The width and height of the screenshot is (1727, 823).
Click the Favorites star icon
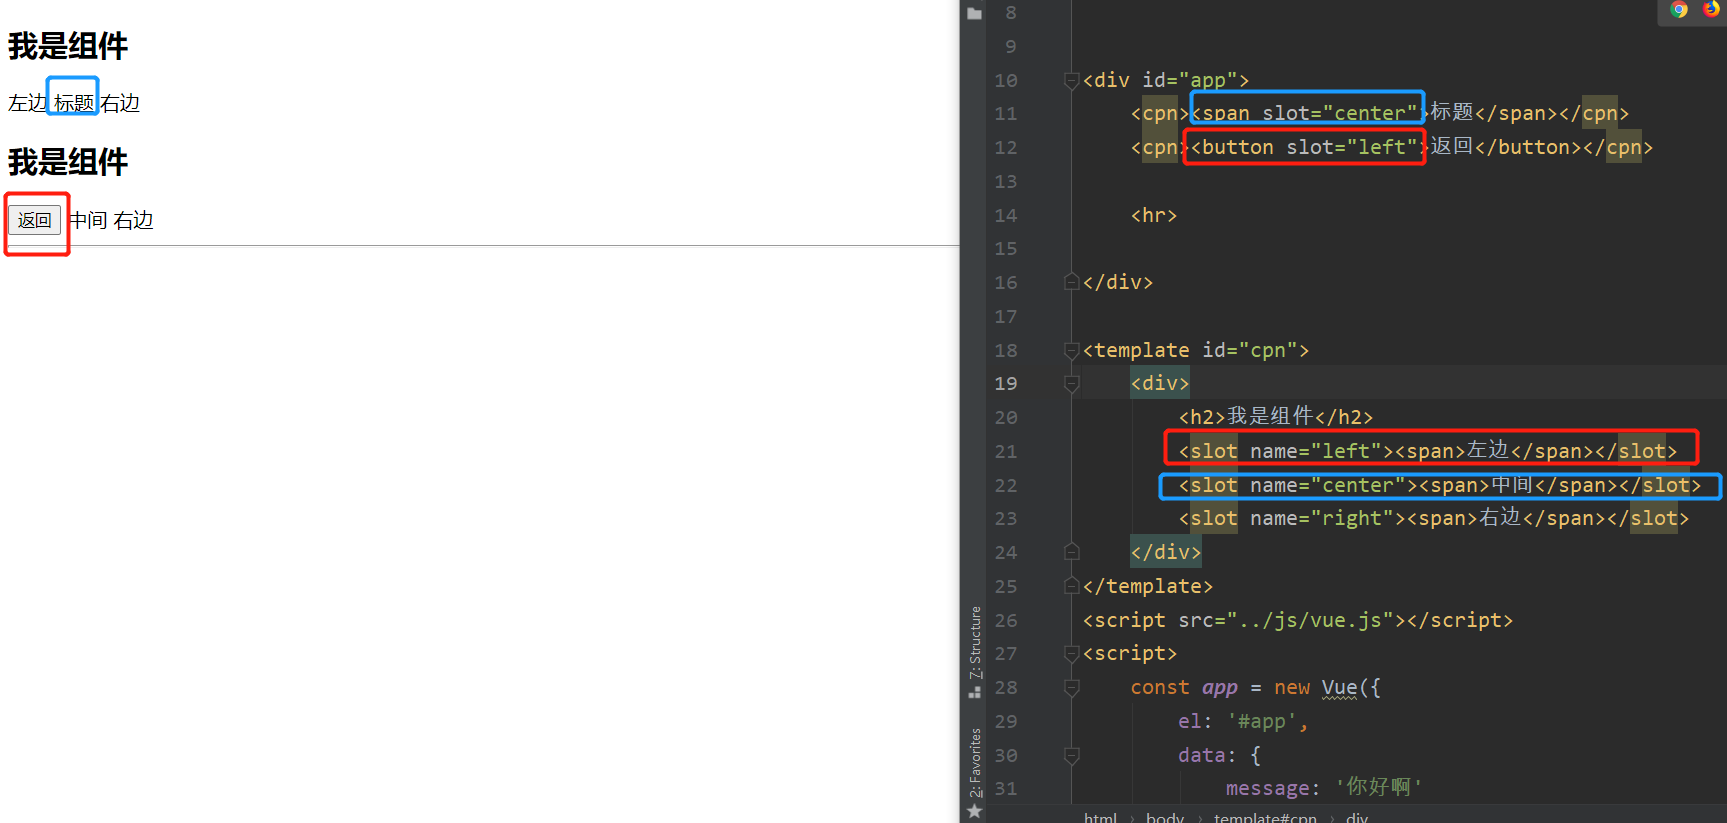[x=974, y=811]
